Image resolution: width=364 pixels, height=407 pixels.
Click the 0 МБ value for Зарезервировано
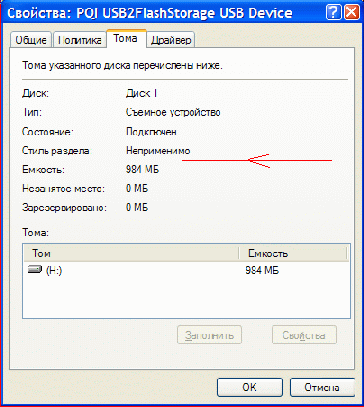137,208
